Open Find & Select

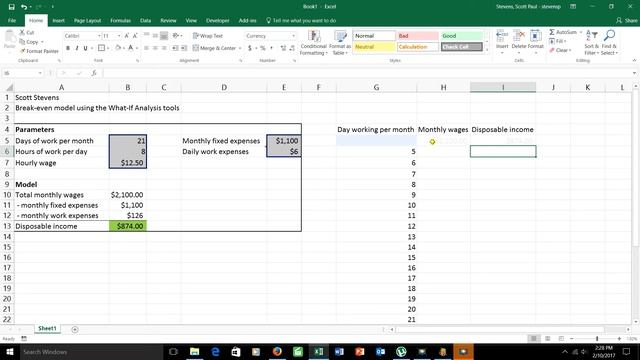[x=609, y=42]
